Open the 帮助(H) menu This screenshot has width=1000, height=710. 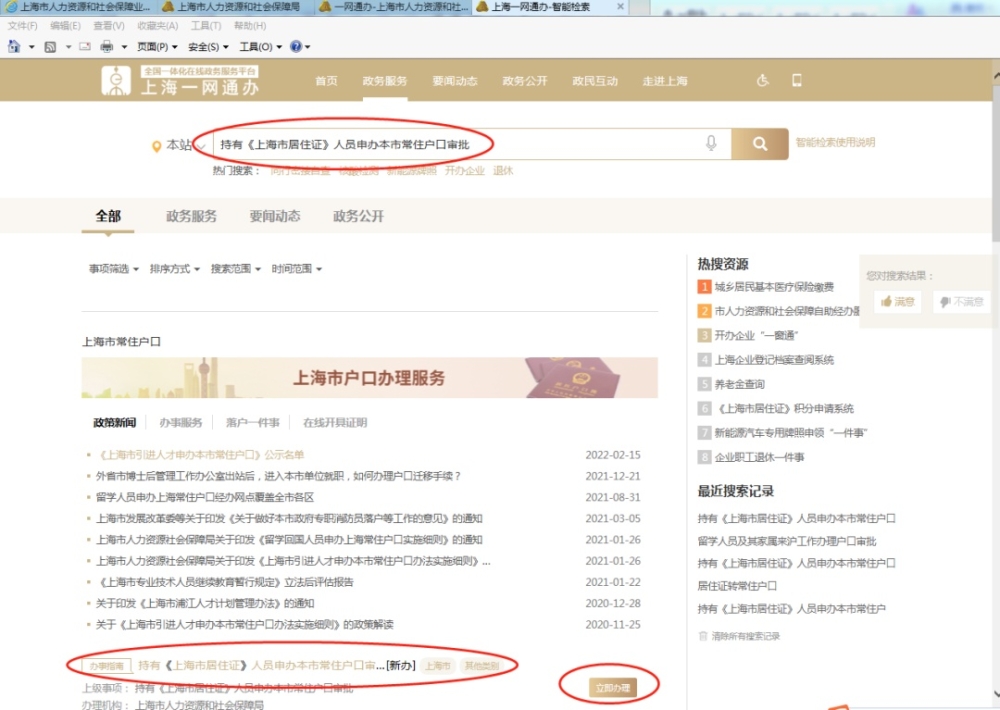click(x=250, y=26)
